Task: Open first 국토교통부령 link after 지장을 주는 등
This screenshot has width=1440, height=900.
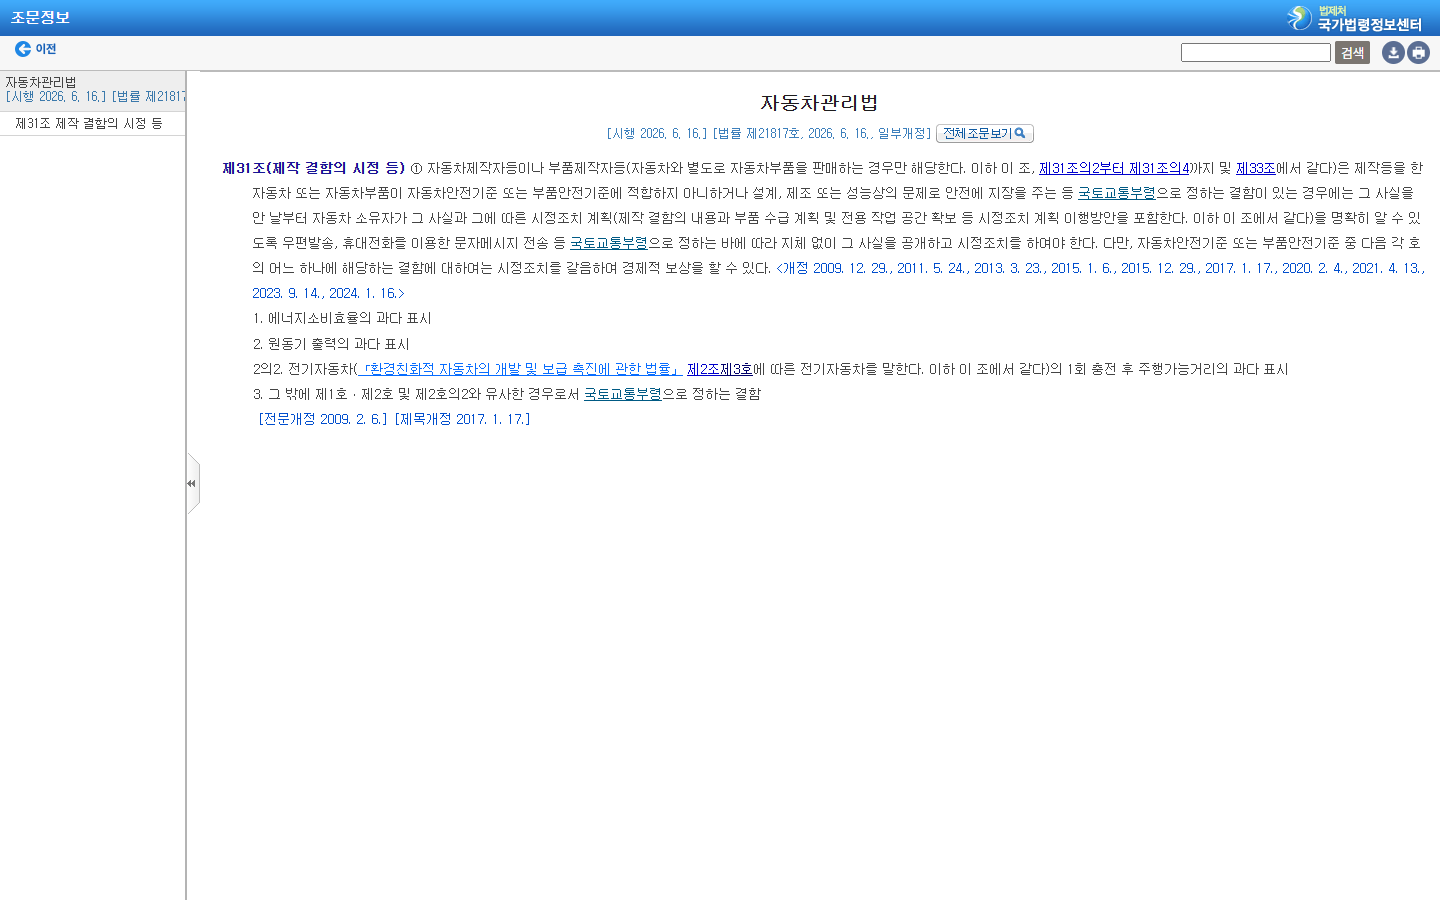Action: [1117, 193]
